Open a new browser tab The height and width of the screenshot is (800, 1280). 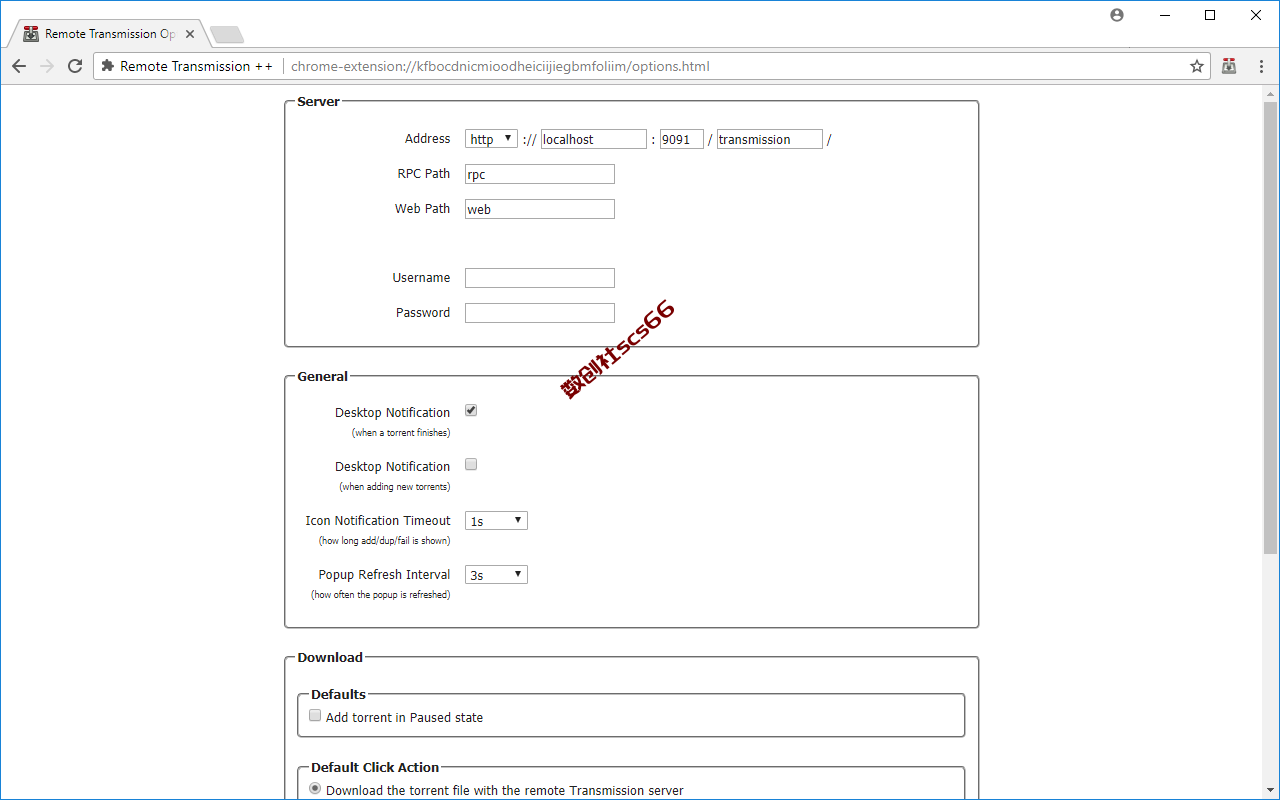click(x=227, y=35)
